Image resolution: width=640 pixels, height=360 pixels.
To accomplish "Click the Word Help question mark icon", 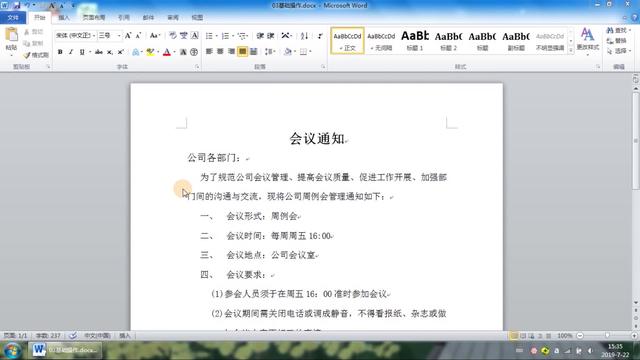I will (634, 18).
